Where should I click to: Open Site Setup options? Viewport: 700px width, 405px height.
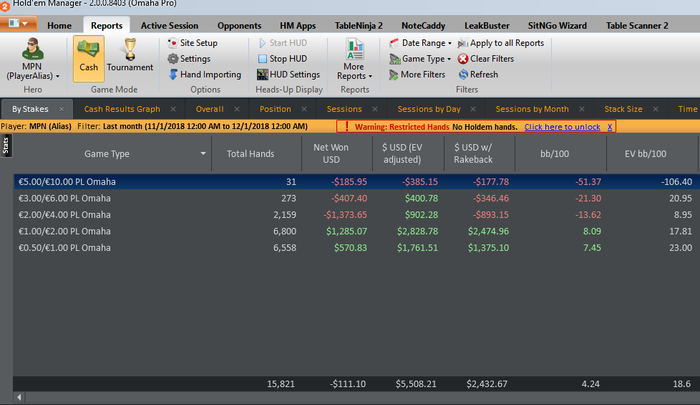pyautogui.click(x=192, y=43)
